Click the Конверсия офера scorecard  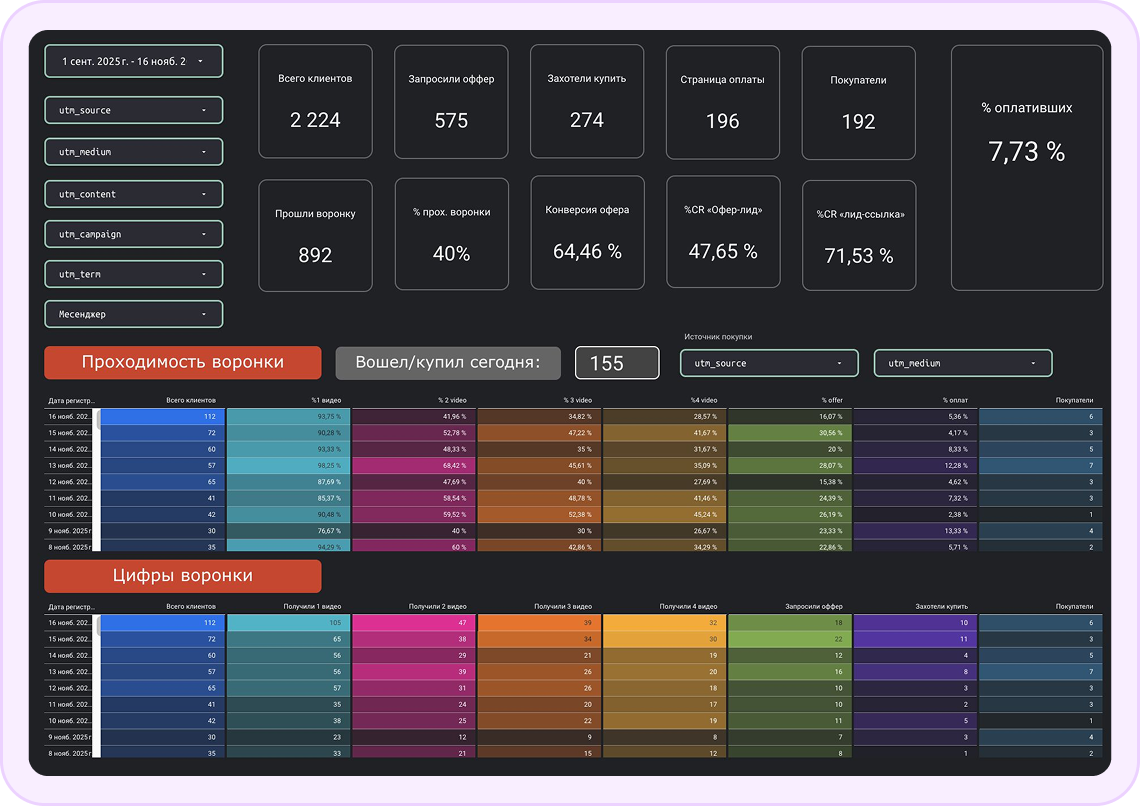[587, 235]
